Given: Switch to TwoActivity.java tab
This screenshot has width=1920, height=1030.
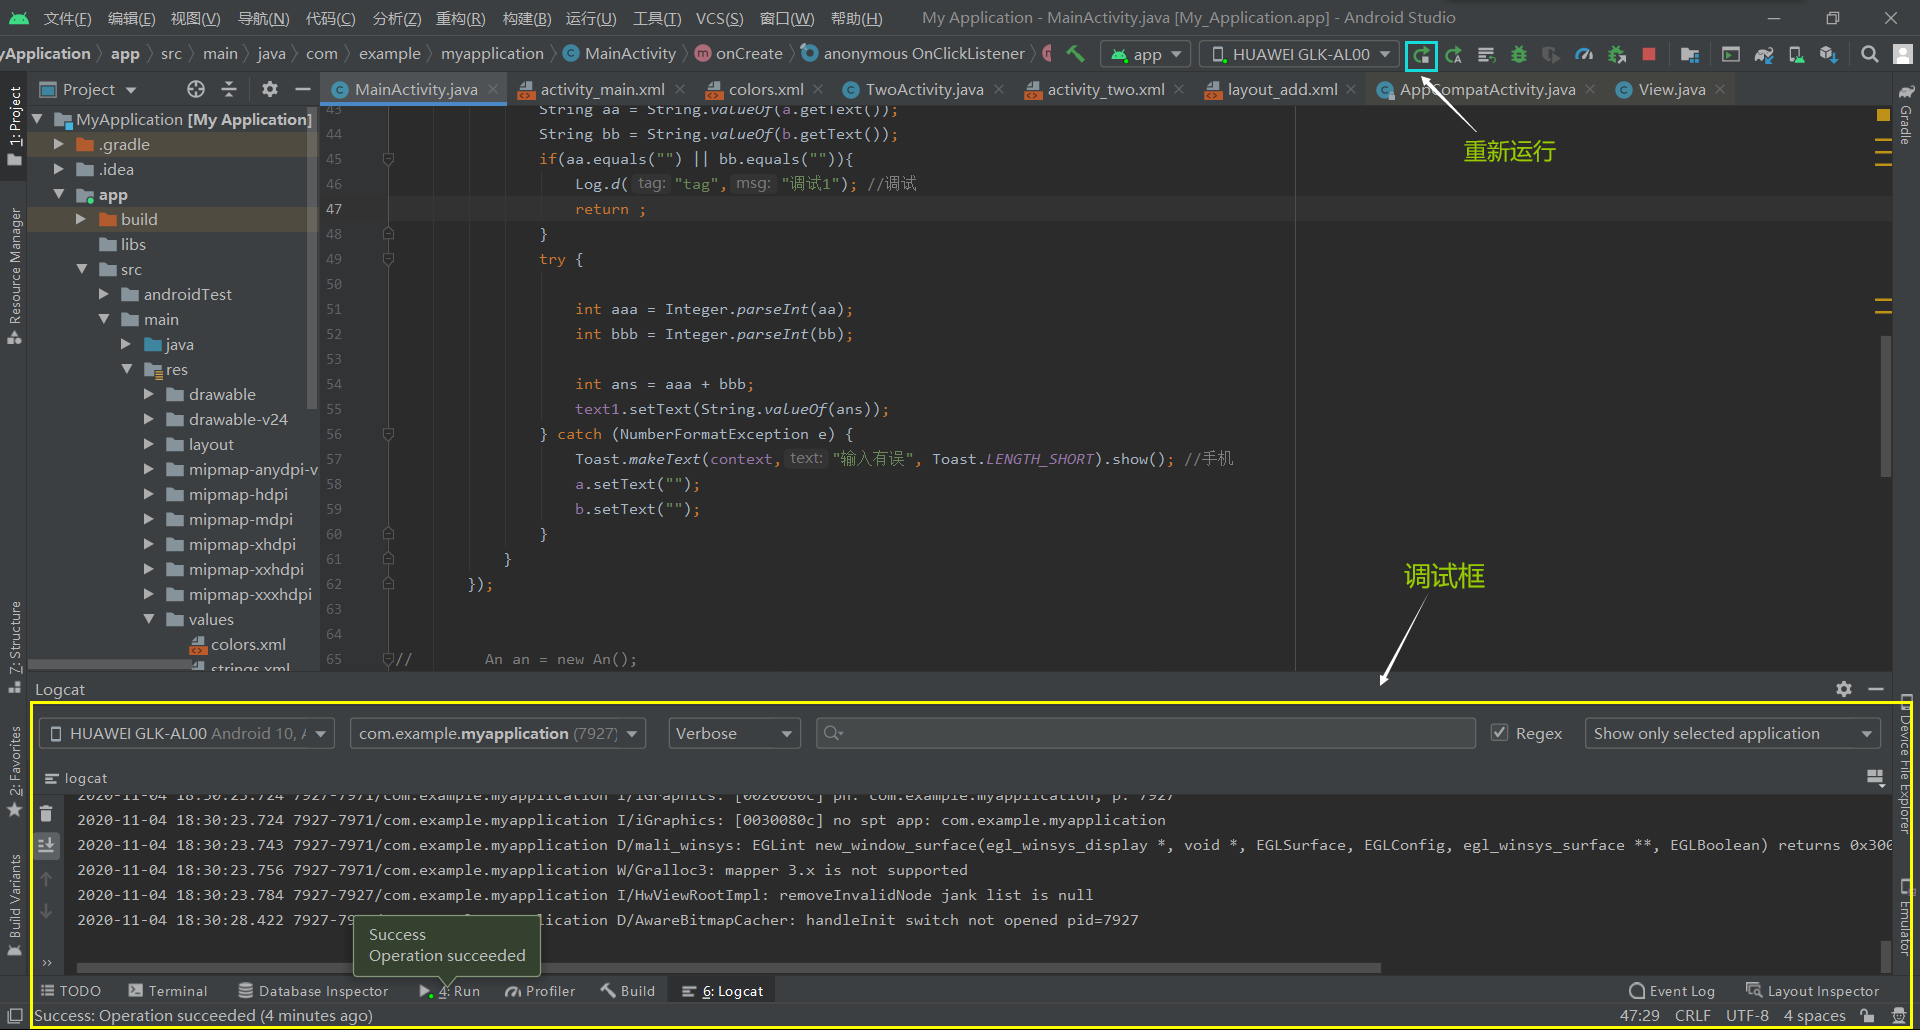Looking at the screenshot, I should [x=924, y=89].
